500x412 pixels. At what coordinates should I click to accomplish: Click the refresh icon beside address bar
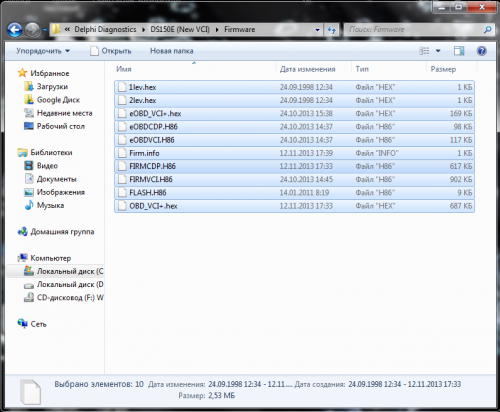[x=331, y=30]
